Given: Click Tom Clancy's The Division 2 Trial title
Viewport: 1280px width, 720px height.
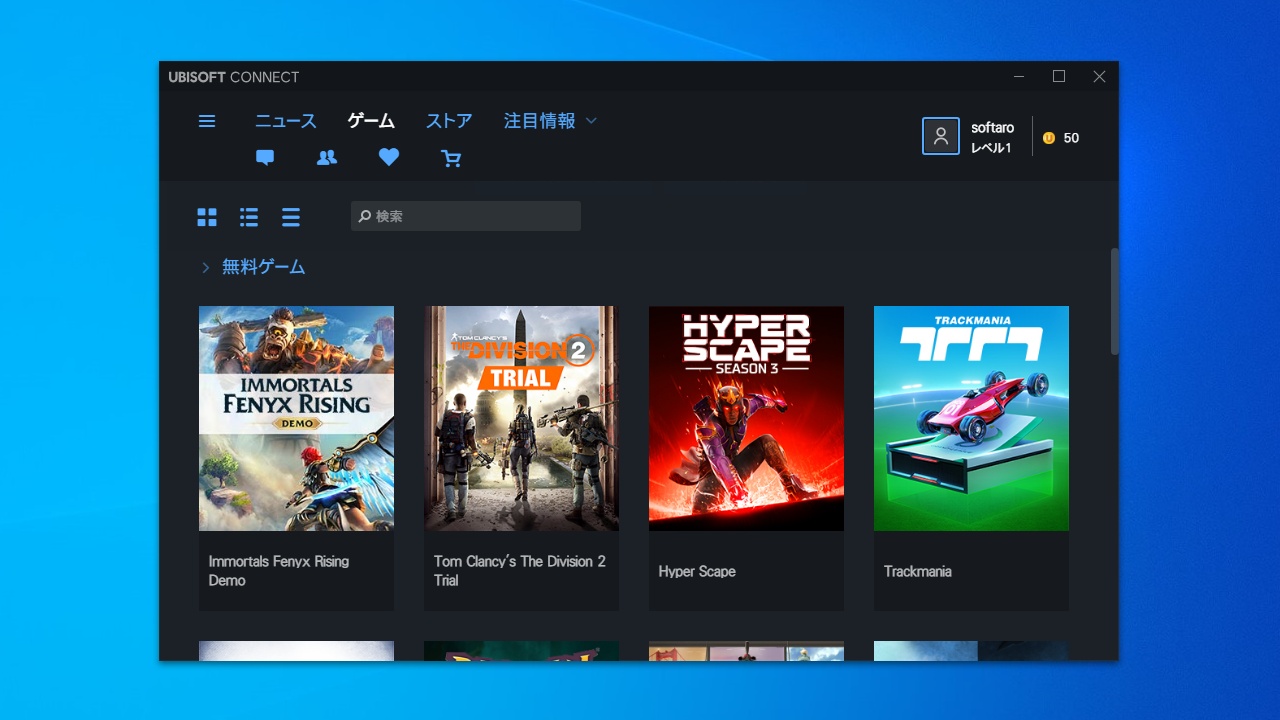Looking at the screenshot, I should [520, 571].
